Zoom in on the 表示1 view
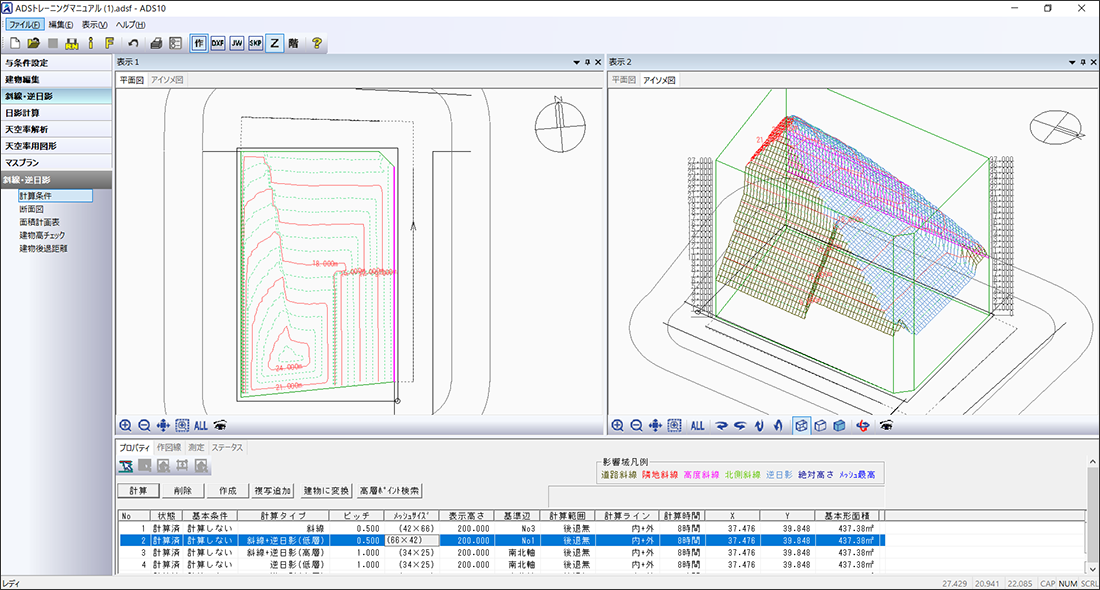The height and width of the screenshot is (590, 1100). tap(125, 425)
